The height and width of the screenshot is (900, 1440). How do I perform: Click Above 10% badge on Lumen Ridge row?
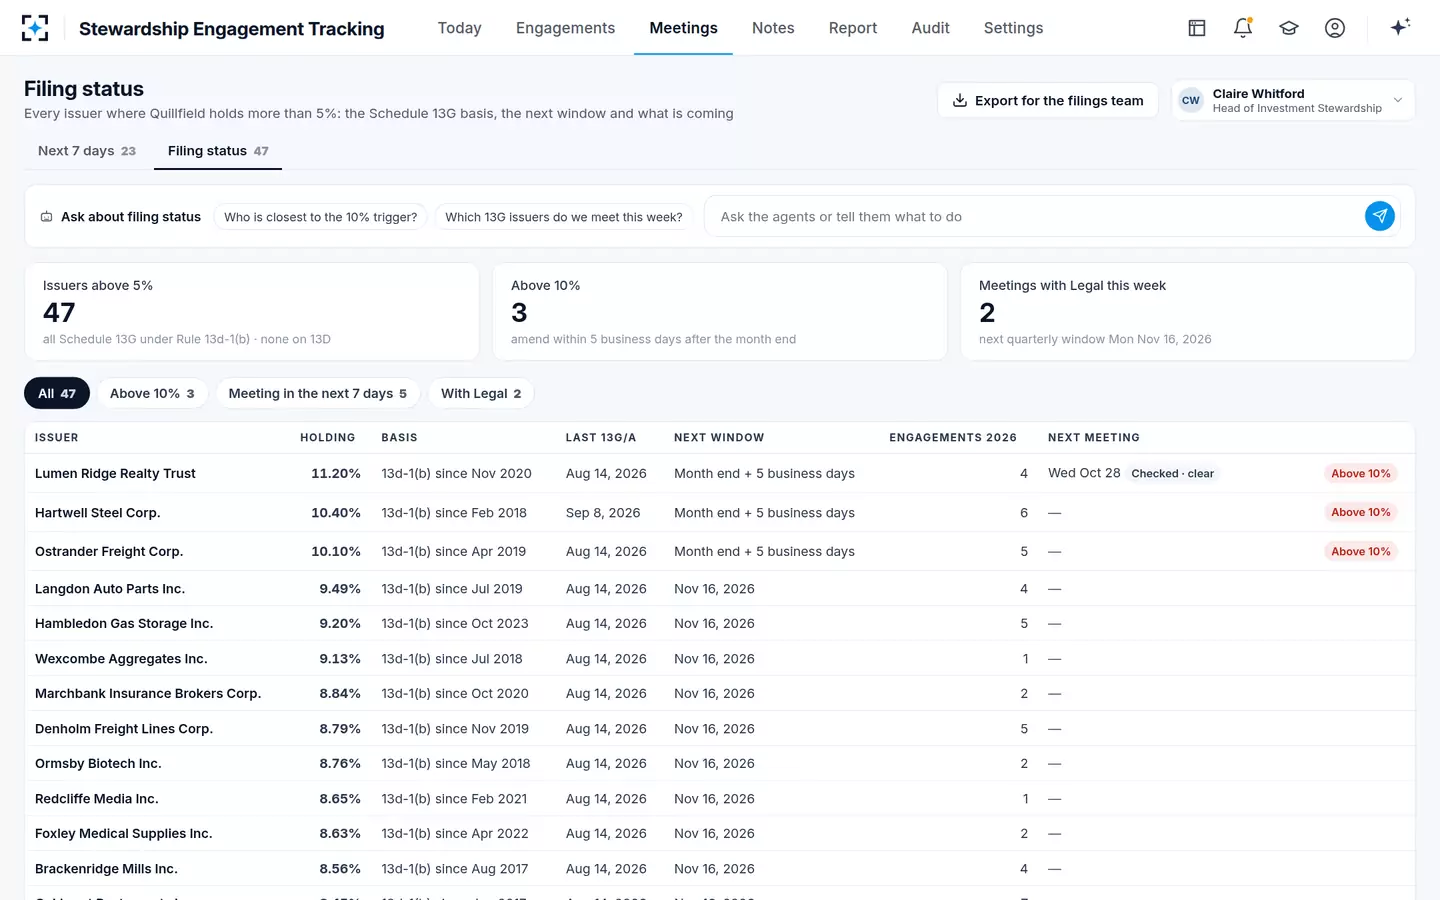pyautogui.click(x=1360, y=474)
